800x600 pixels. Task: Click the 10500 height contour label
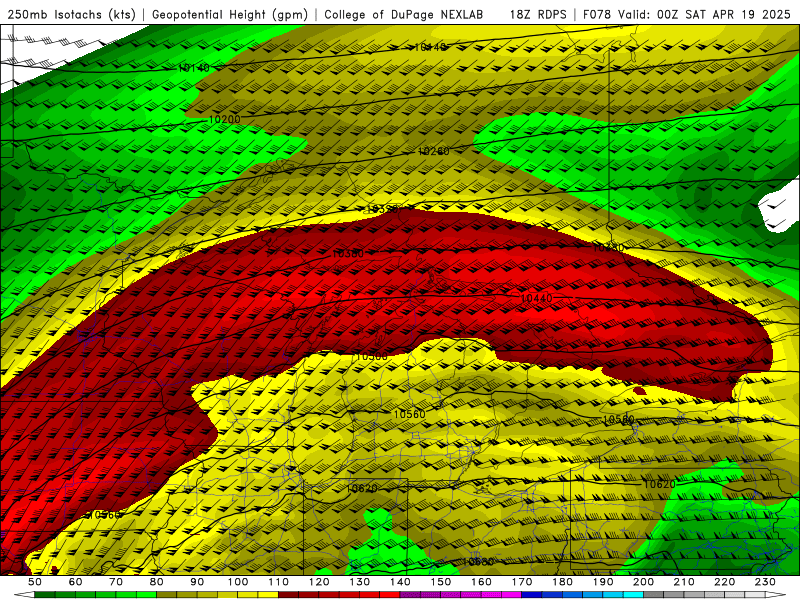pyautogui.click(x=371, y=357)
